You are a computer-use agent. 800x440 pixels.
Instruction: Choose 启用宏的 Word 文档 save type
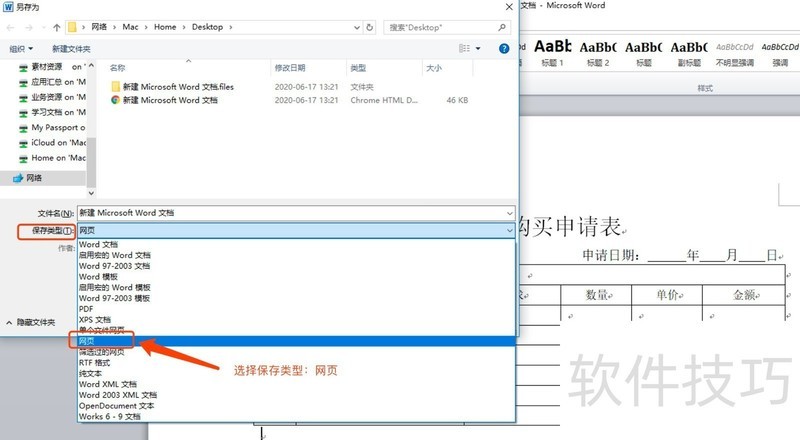(x=296, y=255)
